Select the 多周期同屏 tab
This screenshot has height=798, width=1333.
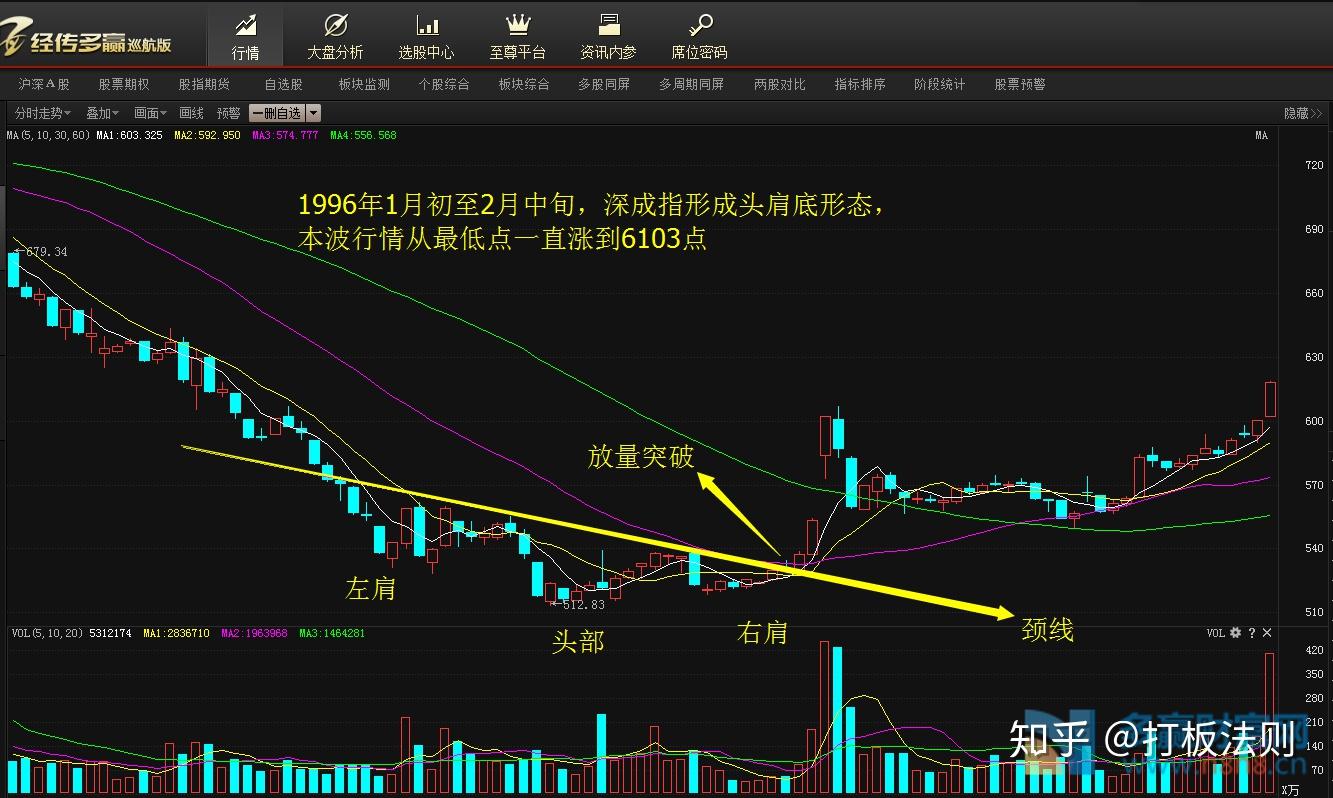(x=691, y=85)
